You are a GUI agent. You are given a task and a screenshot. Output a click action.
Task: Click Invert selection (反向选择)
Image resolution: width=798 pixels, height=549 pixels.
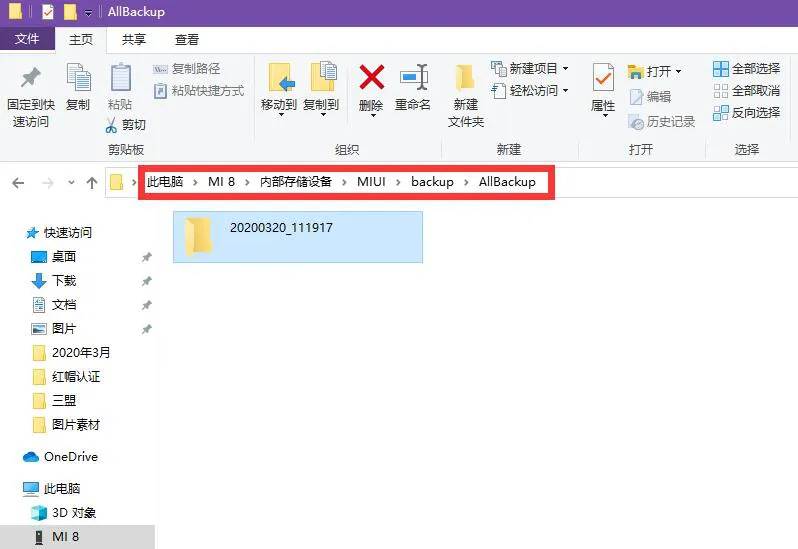(747, 113)
